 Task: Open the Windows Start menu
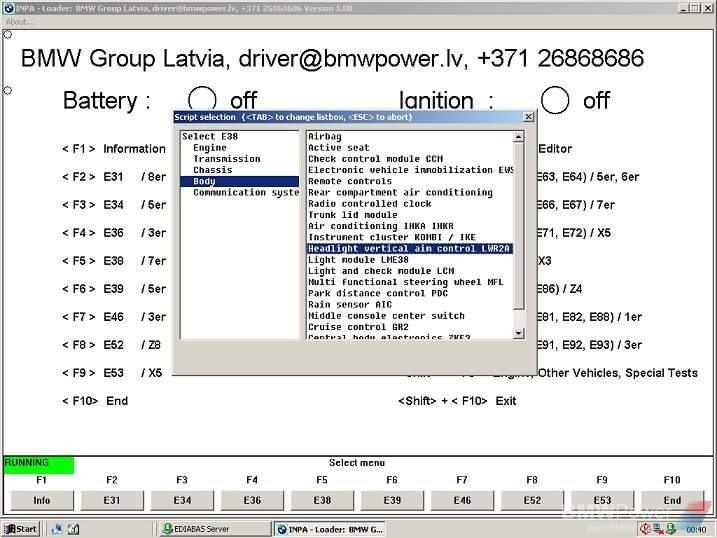point(21,529)
